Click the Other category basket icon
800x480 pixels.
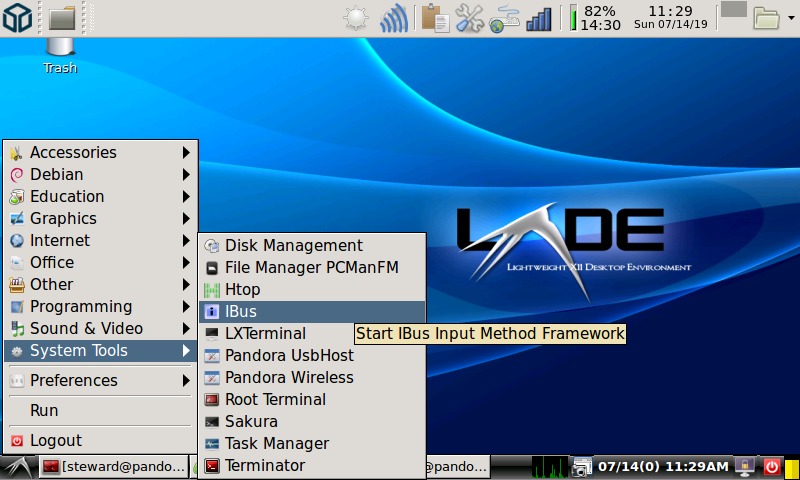pyautogui.click(x=17, y=285)
